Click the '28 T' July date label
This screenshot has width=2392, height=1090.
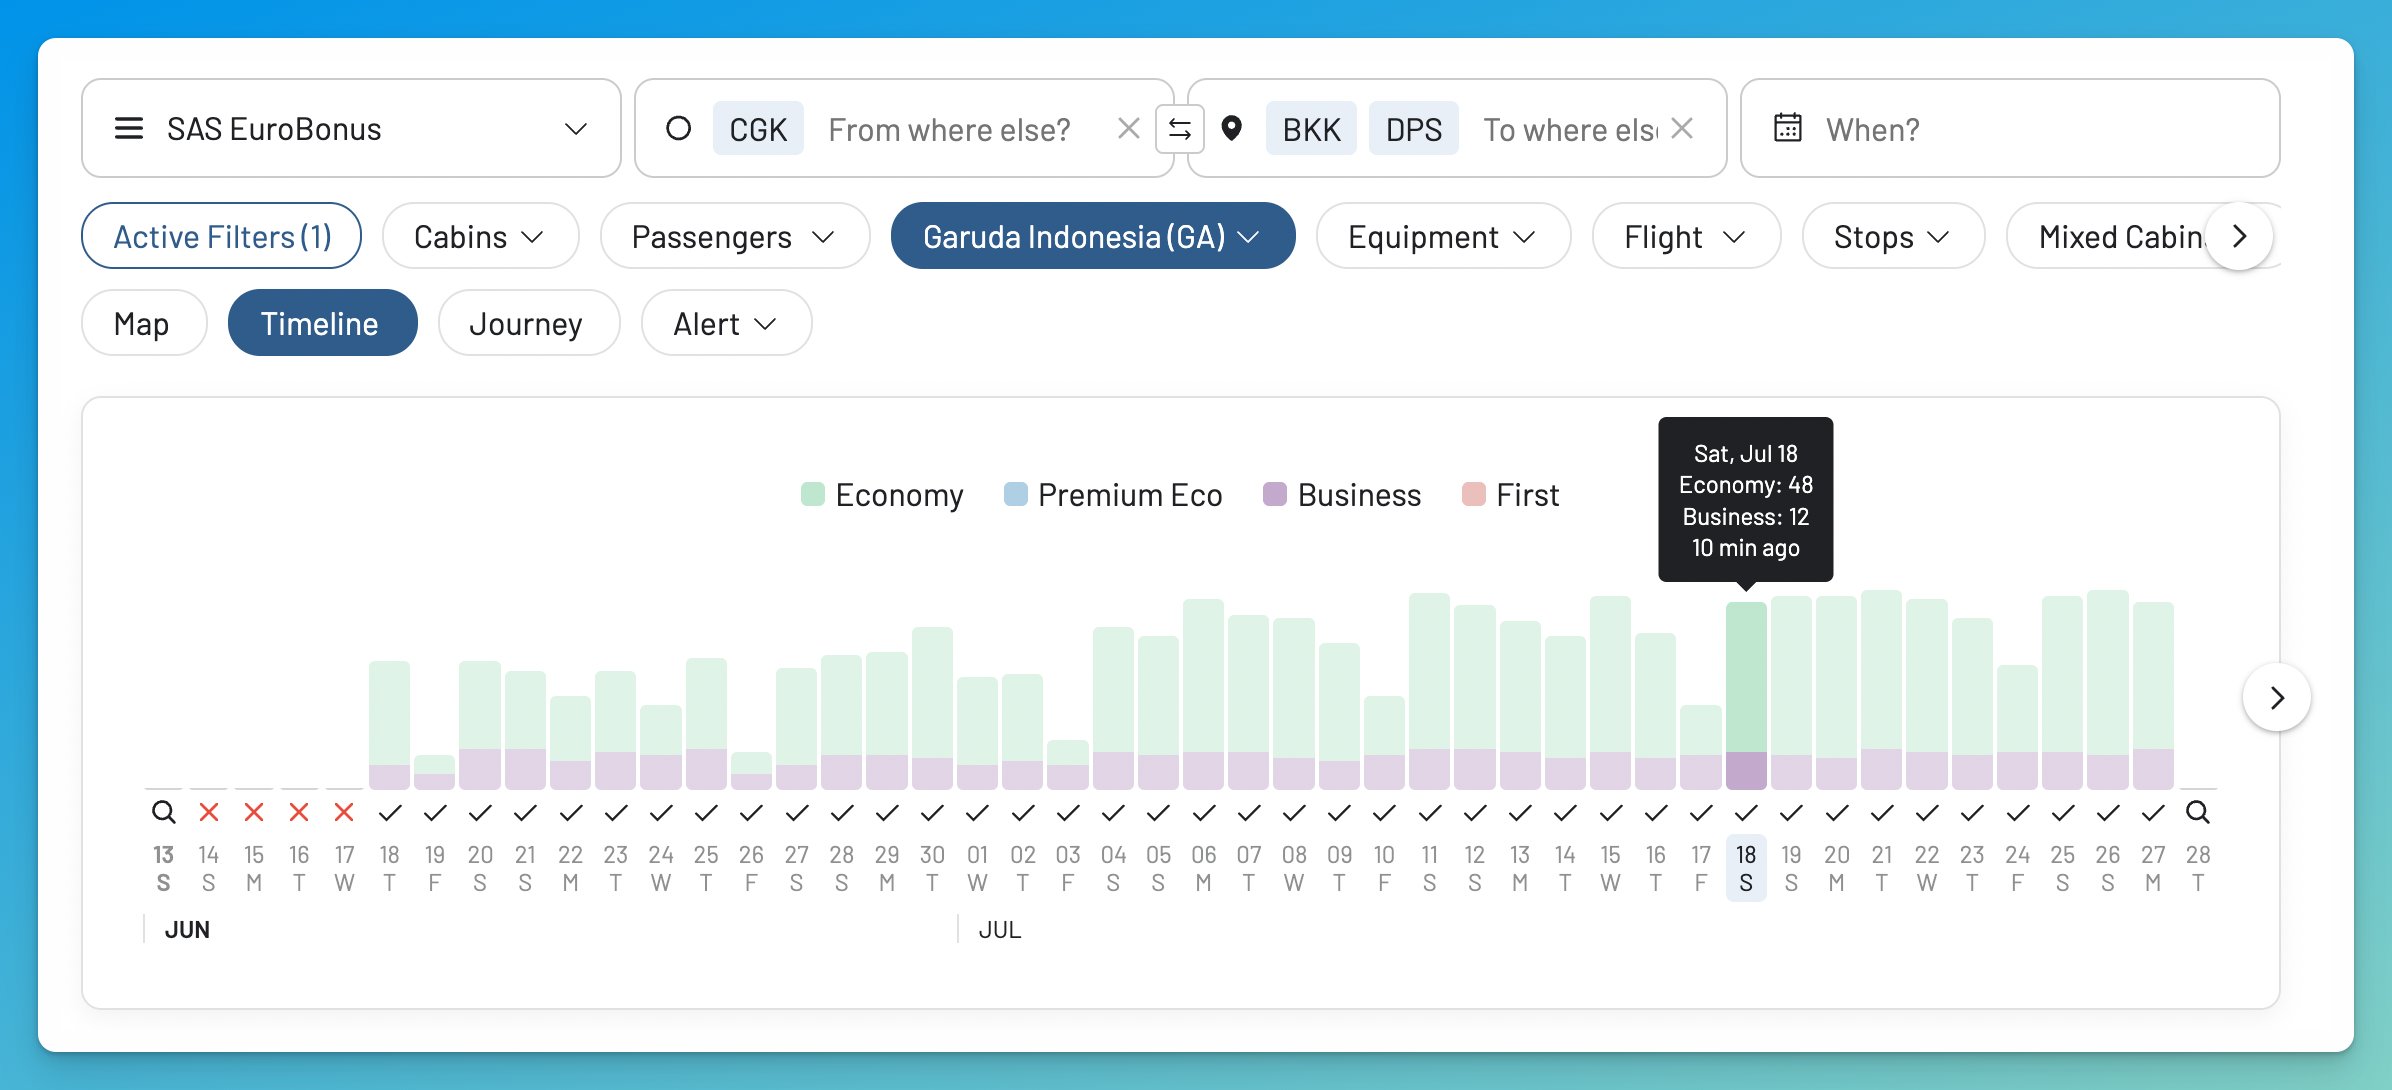[2198, 868]
